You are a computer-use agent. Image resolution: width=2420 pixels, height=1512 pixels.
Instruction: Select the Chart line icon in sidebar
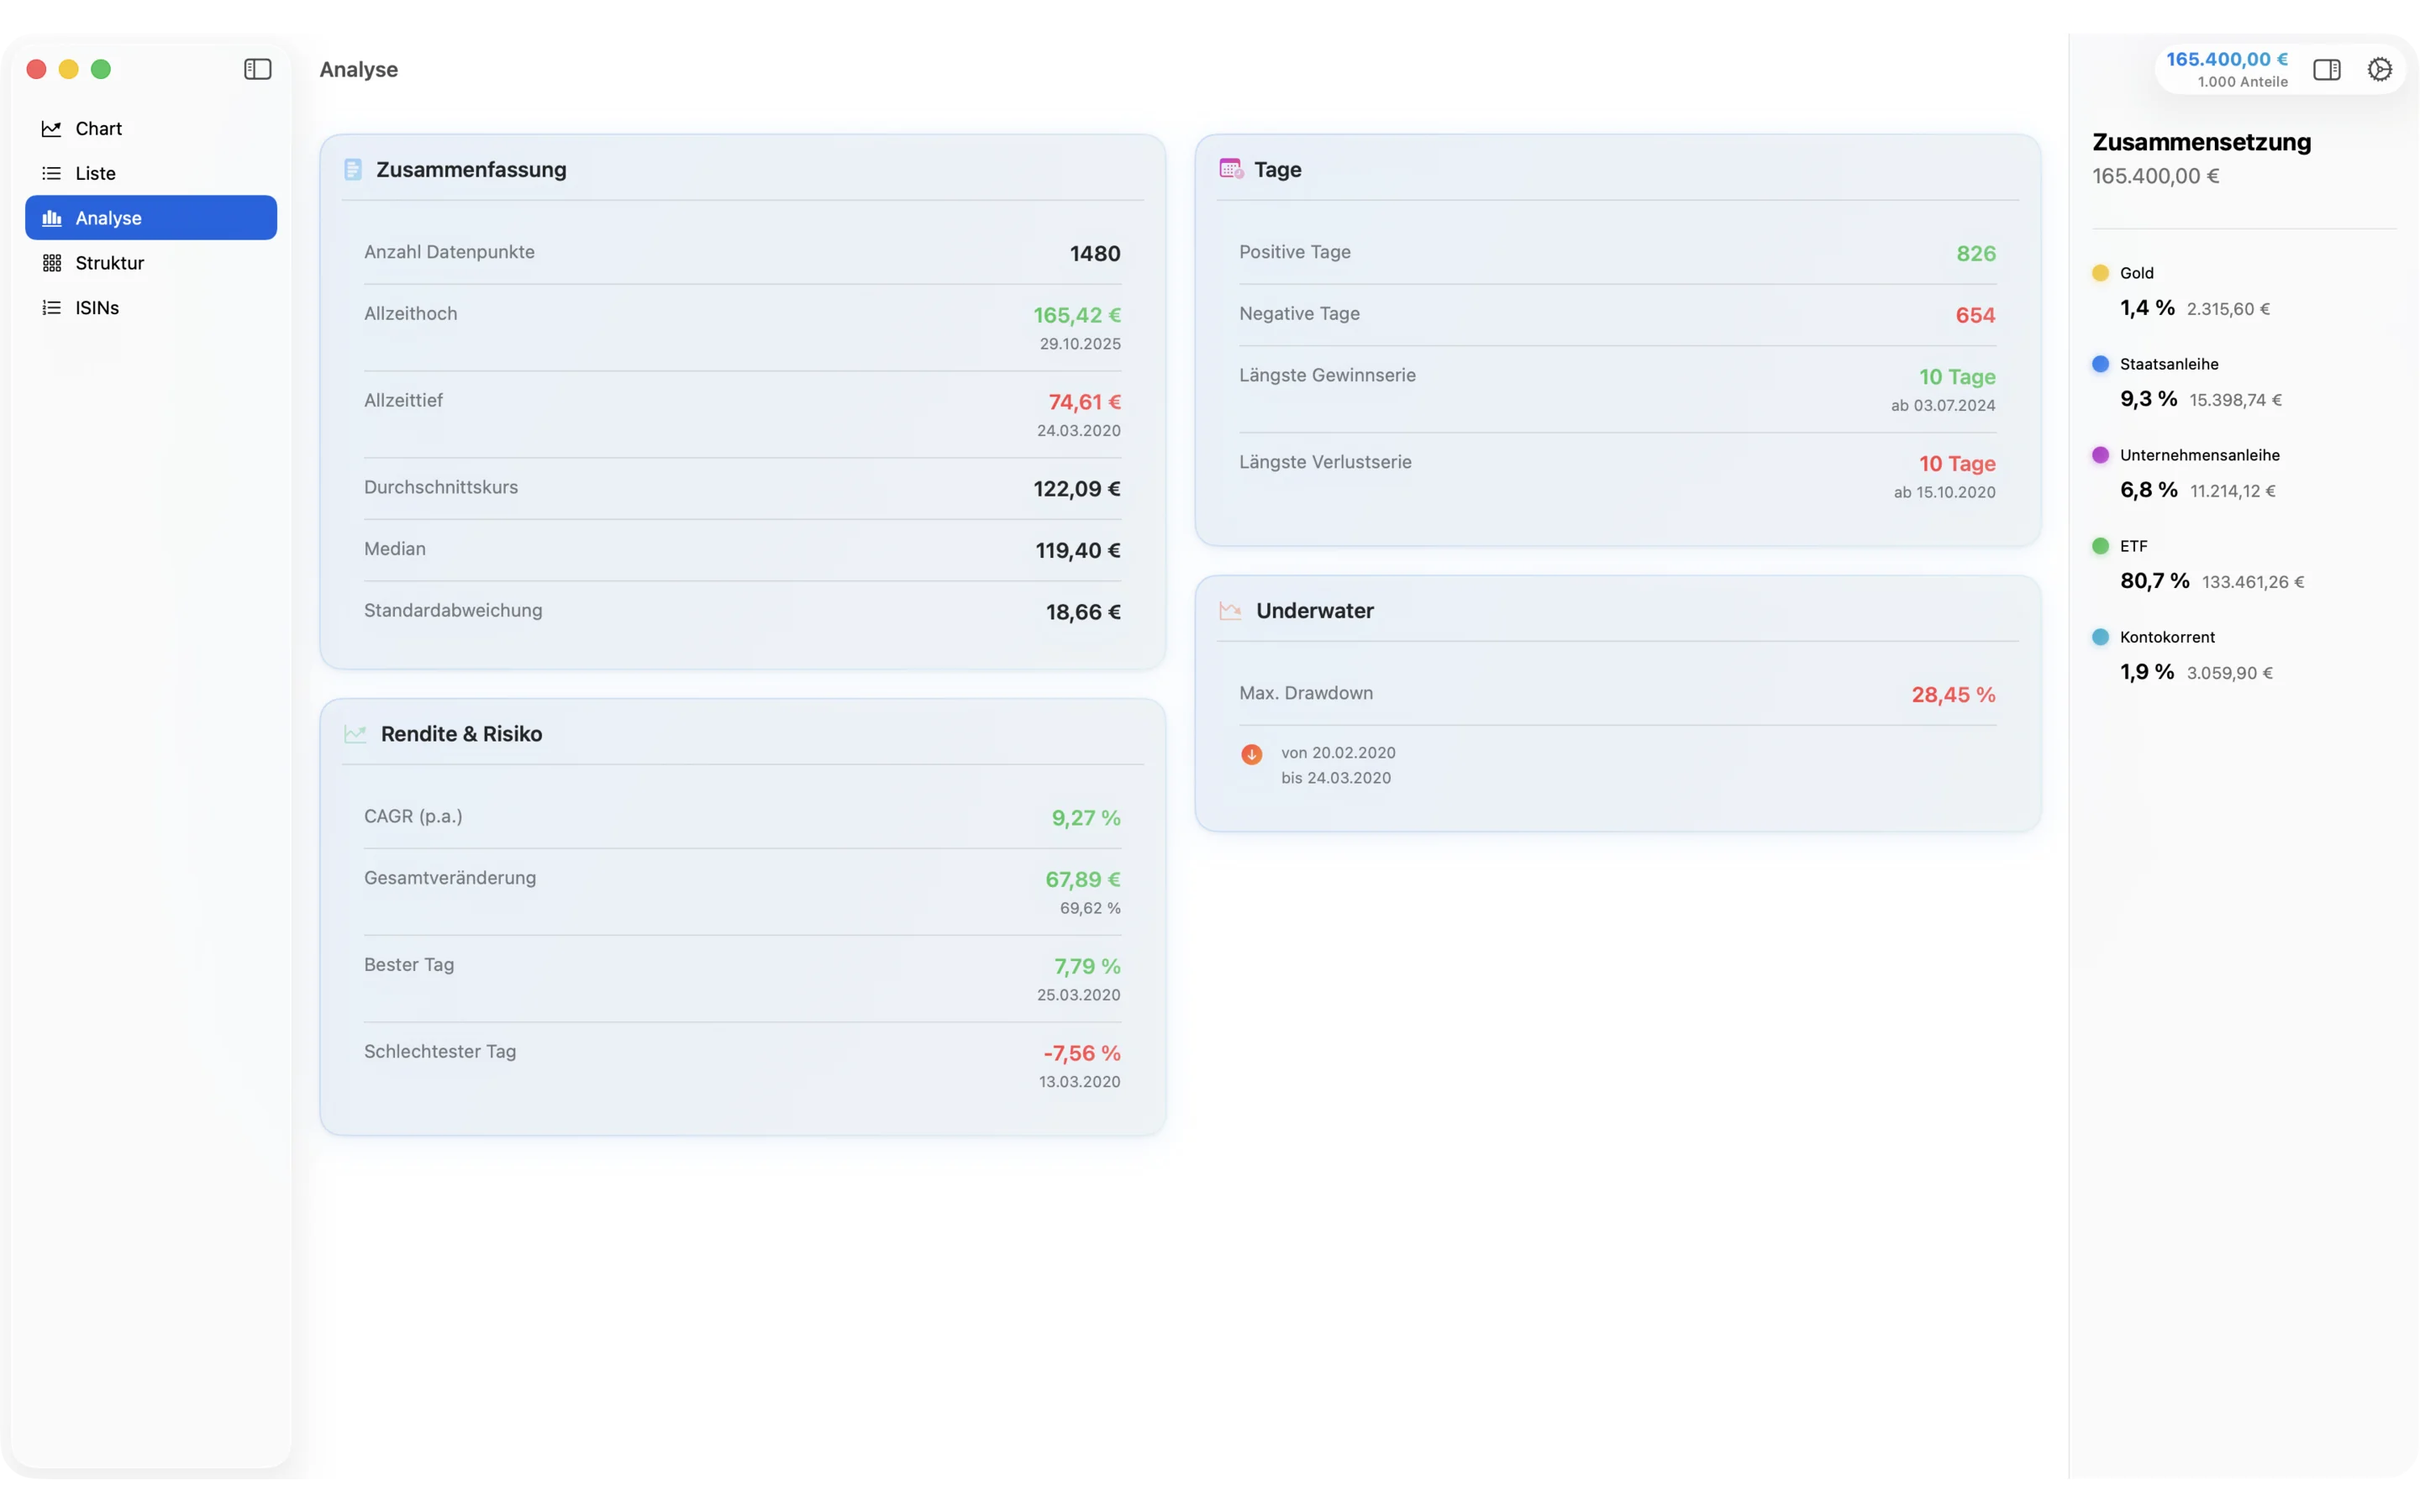pyautogui.click(x=53, y=128)
